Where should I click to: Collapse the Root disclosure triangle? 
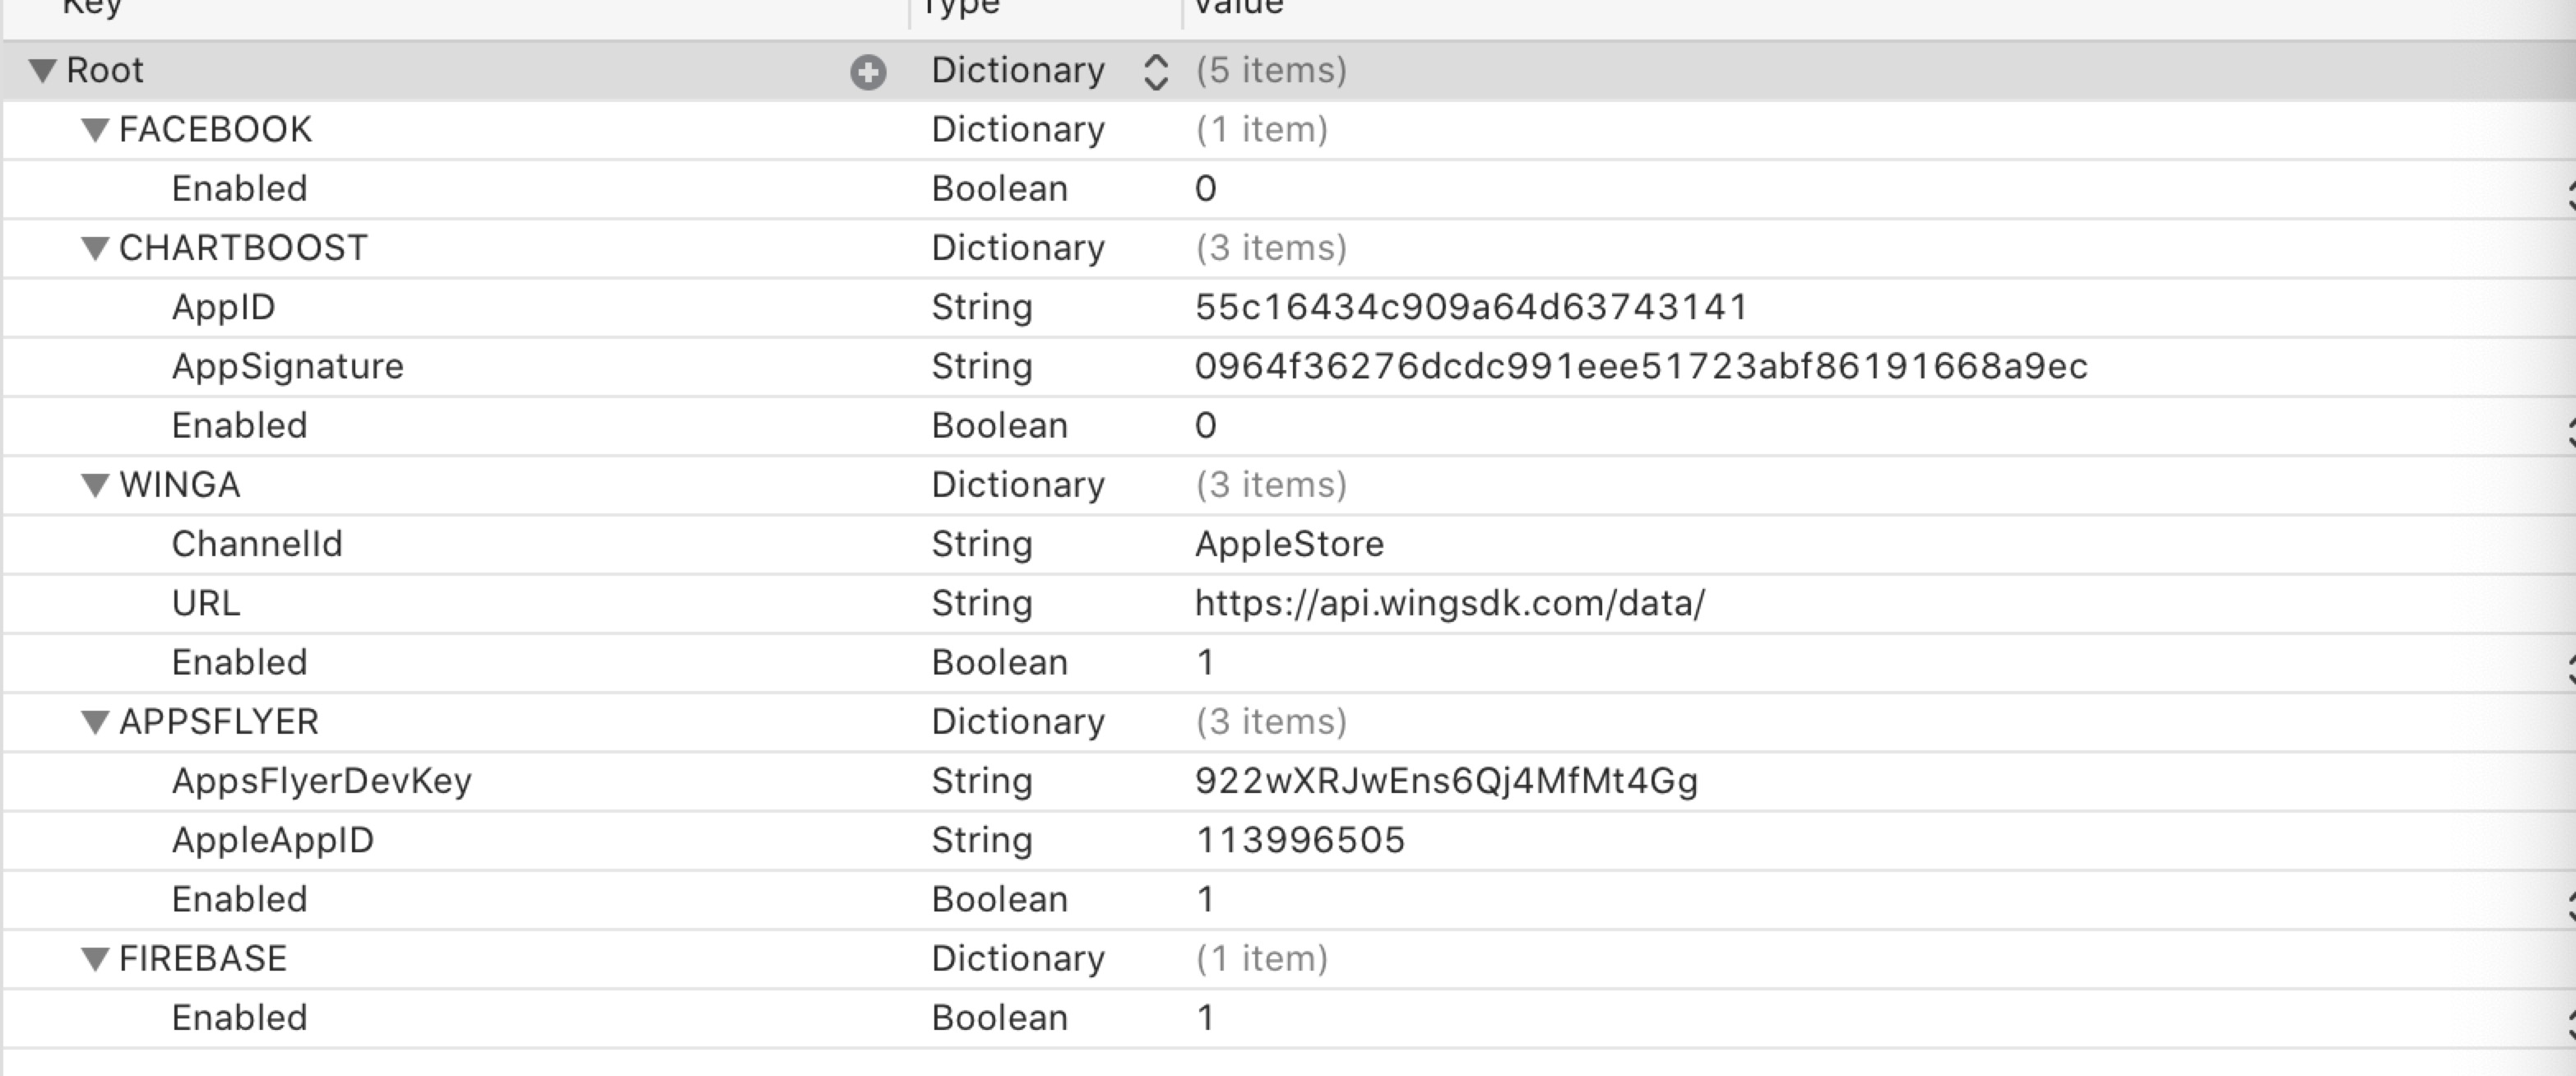[42, 71]
